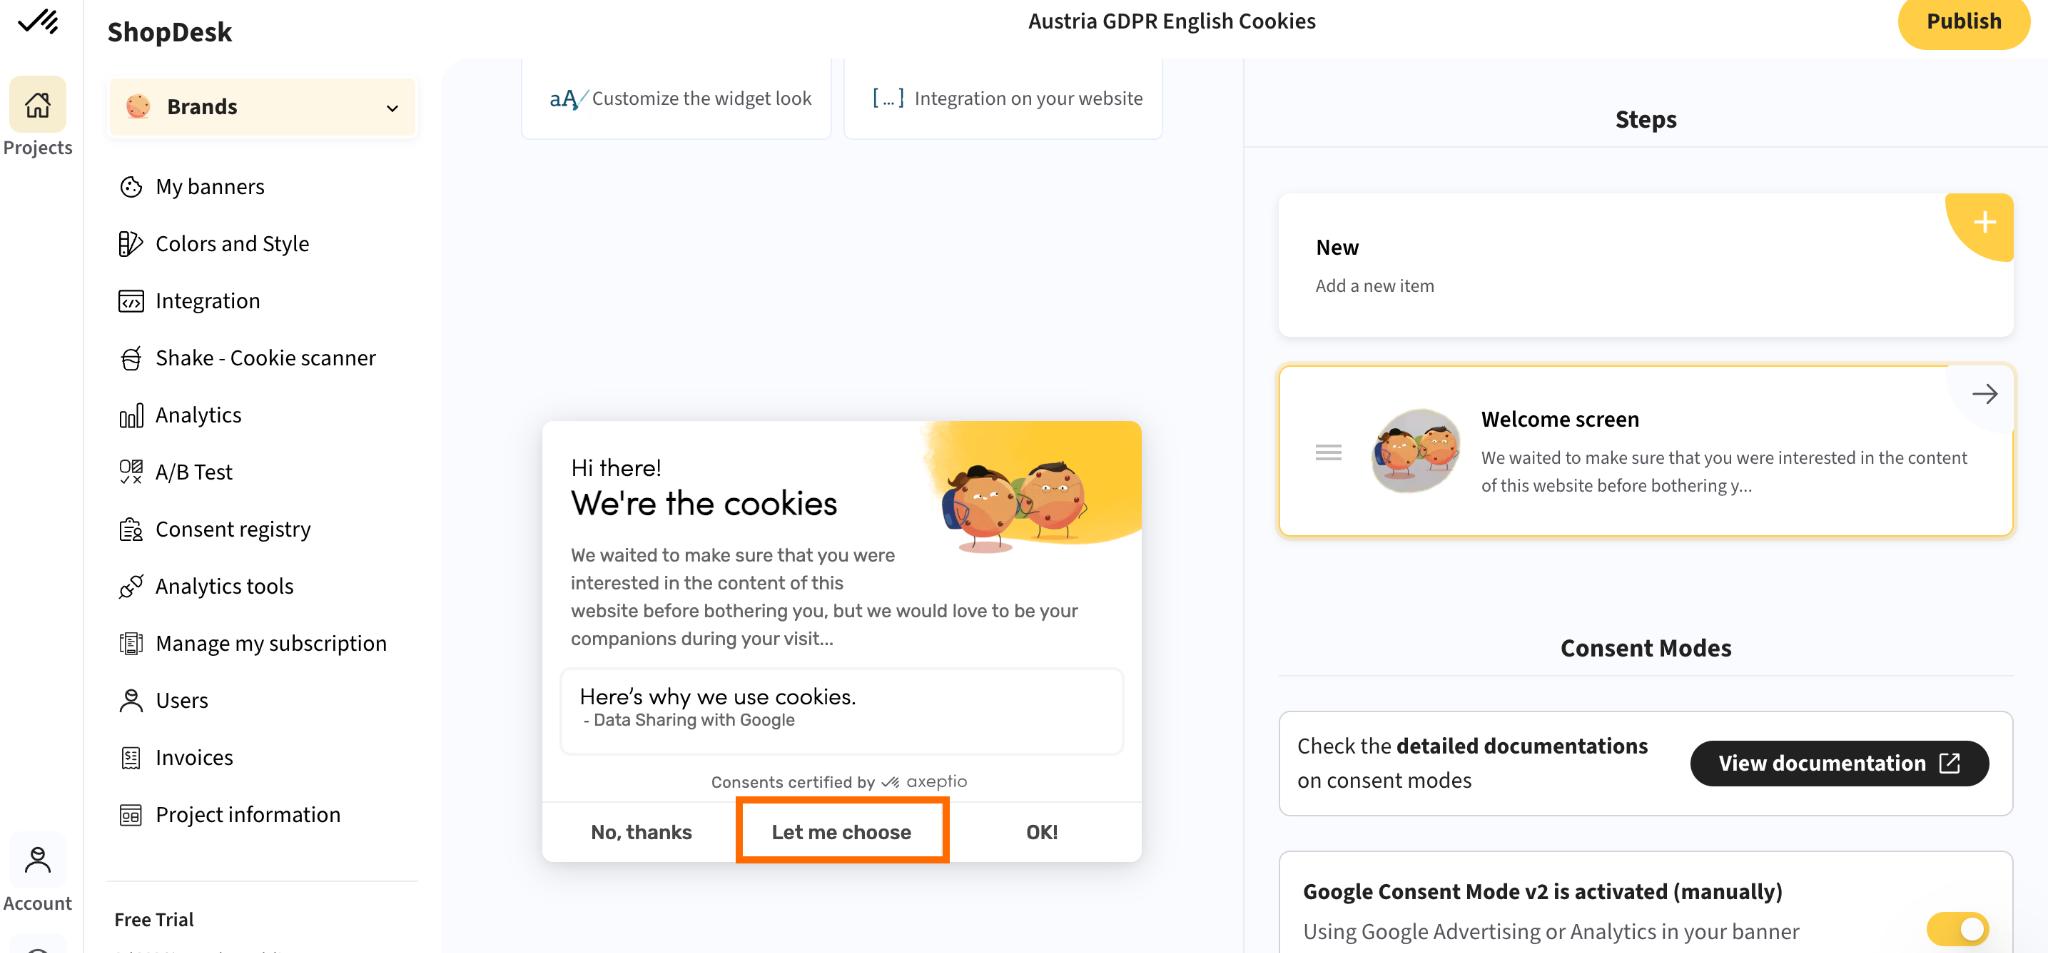Screen dimensions: 2048x953
Task: Open Welcome screen step via arrow
Action: (x=1984, y=394)
